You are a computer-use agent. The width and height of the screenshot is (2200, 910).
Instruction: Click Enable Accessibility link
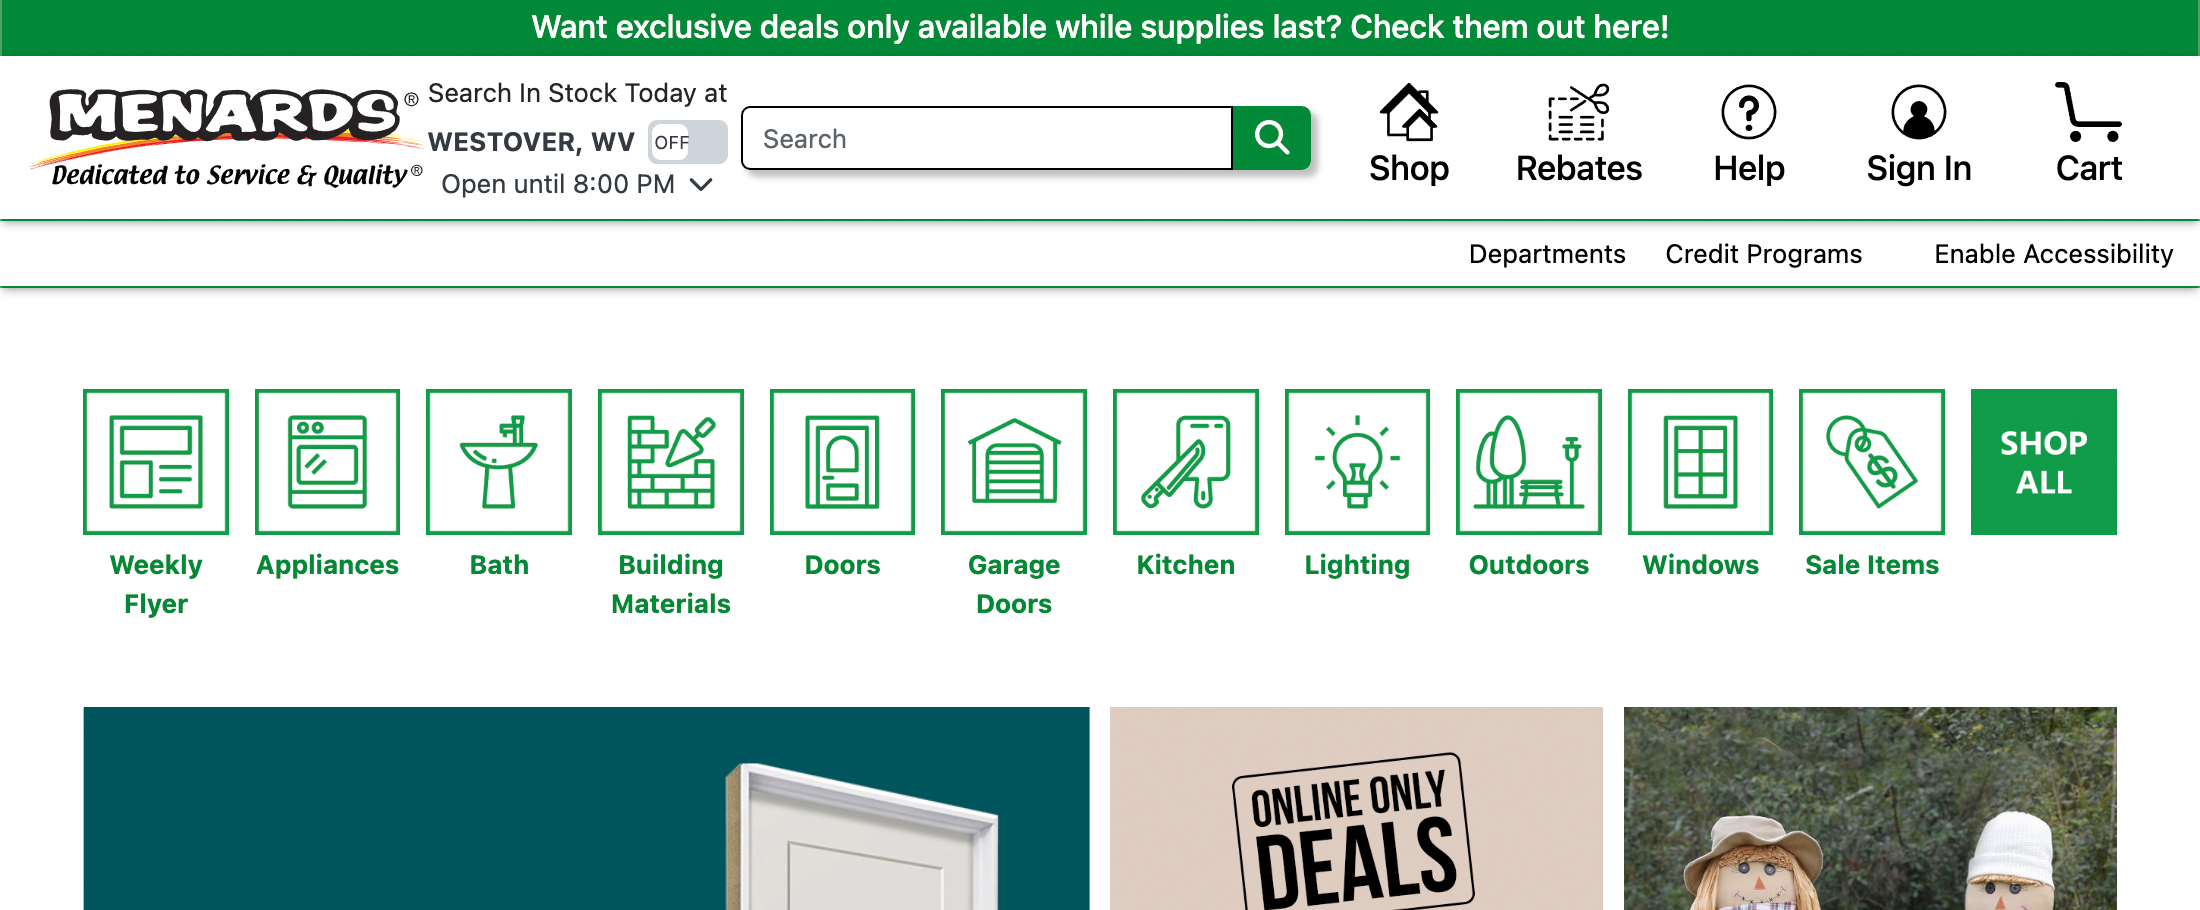tap(2053, 254)
